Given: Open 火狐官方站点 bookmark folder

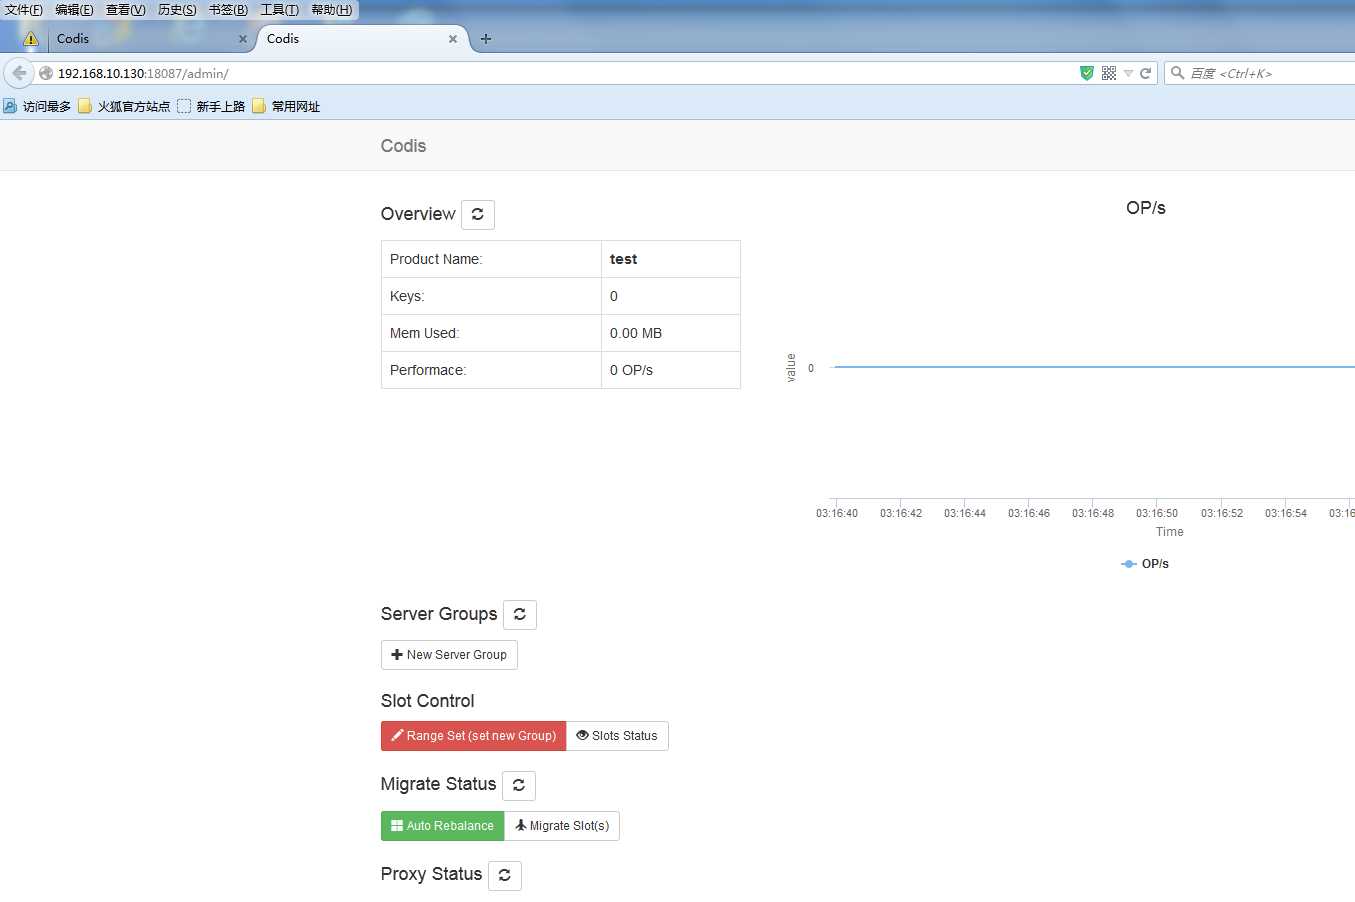Looking at the screenshot, I should [124, 106].
